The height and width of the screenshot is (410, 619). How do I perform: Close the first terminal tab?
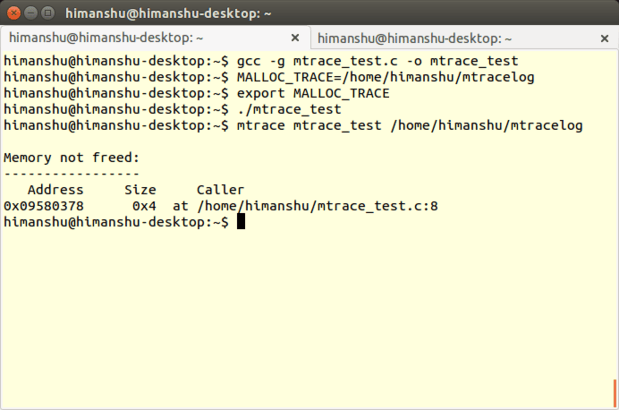(x=294, y=38)
